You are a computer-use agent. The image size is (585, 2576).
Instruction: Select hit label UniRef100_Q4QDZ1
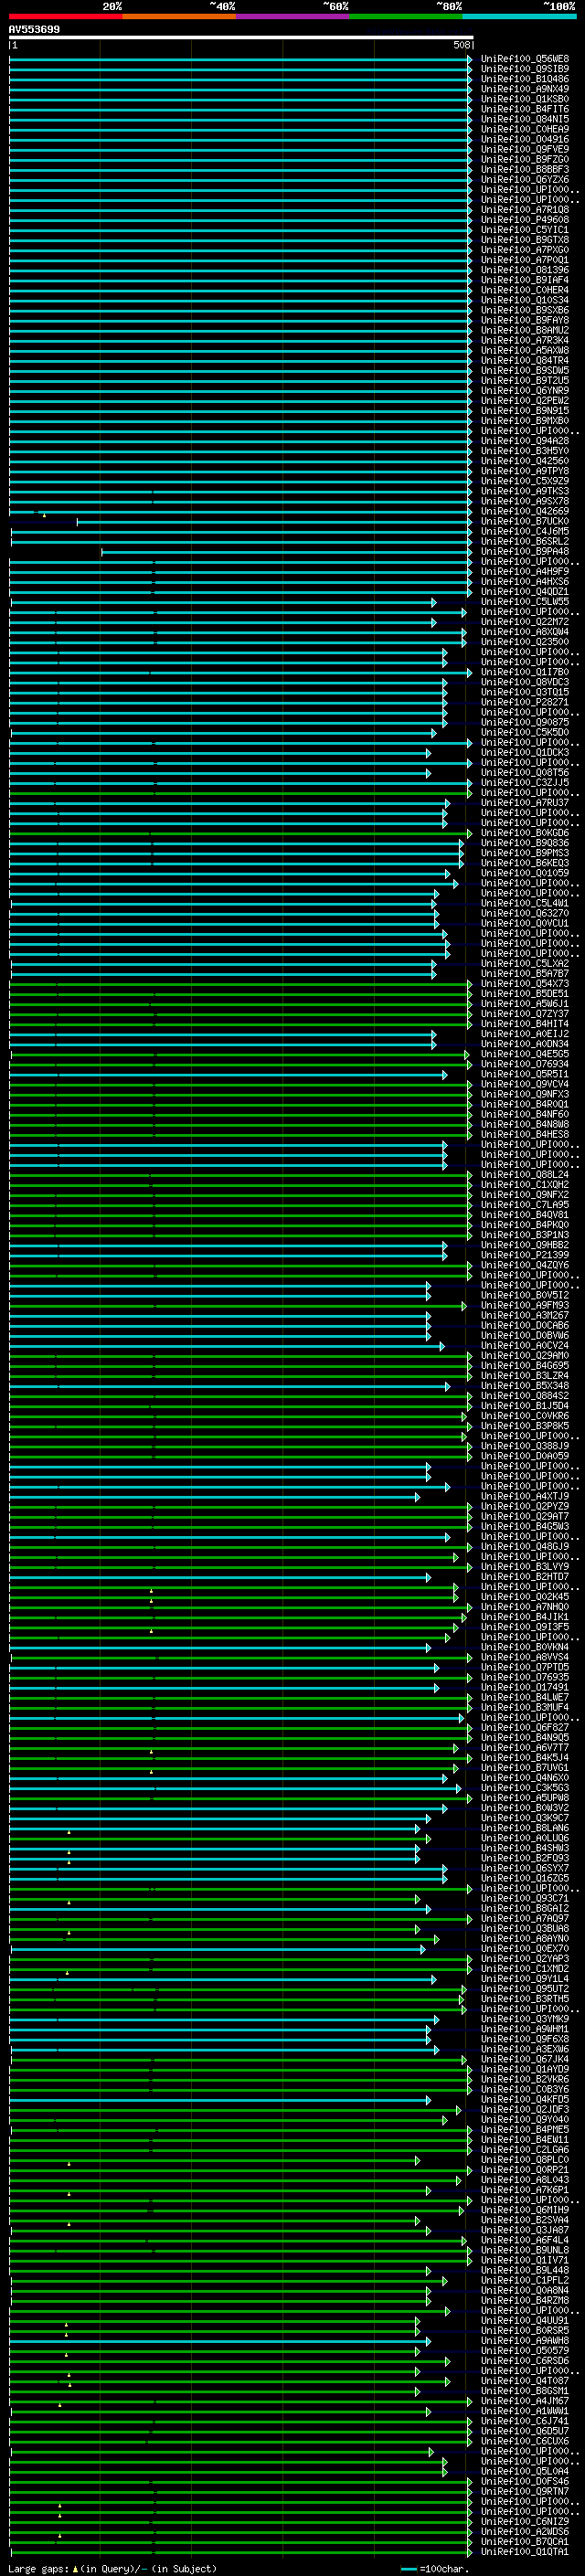(x=525, y=591)
